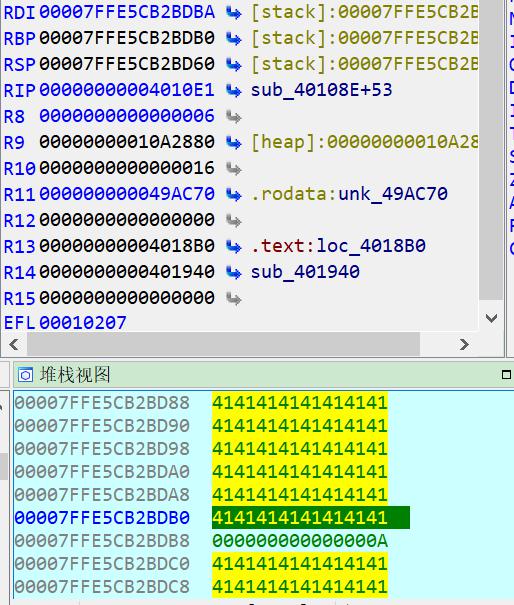Follow the jump arrow next to RIP
514x605 pixels.
pyautogui.click(x=233, y=91)
